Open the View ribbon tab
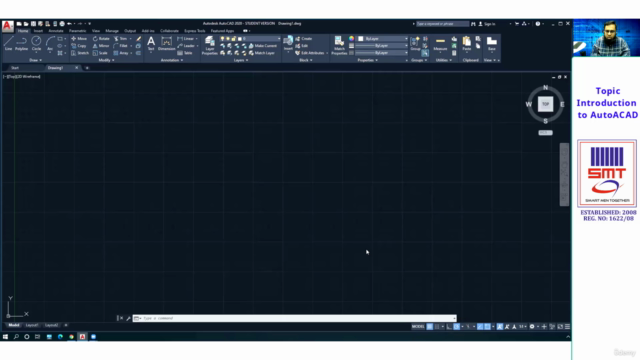The width and height of the screenshot is (640, 360). click(x=96, y=31)
